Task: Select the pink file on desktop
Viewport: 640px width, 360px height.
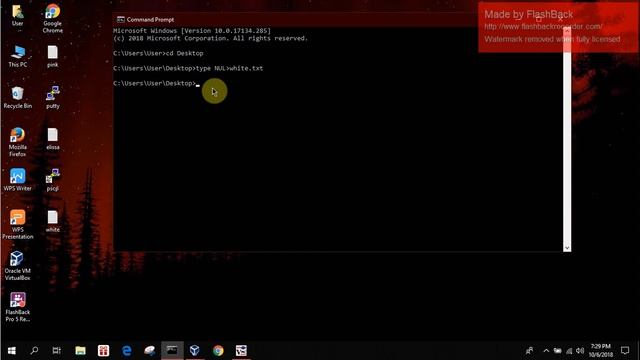Action: coord(53,56)
